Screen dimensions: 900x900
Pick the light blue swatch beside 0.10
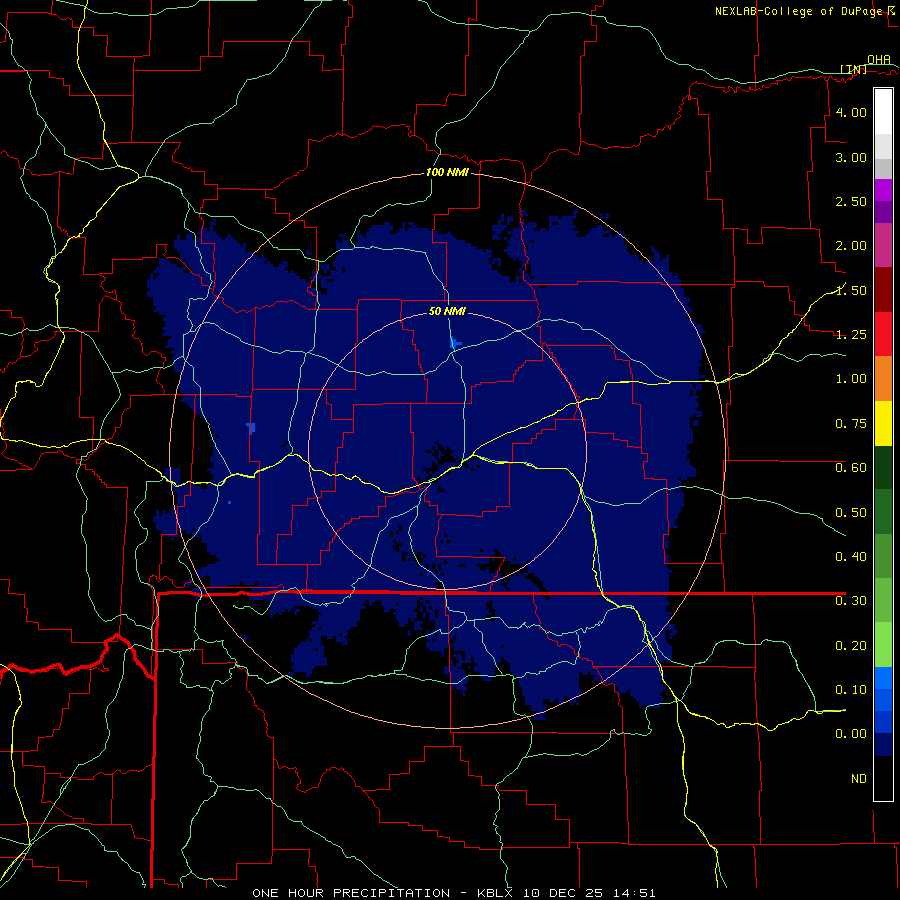[883, 678]
